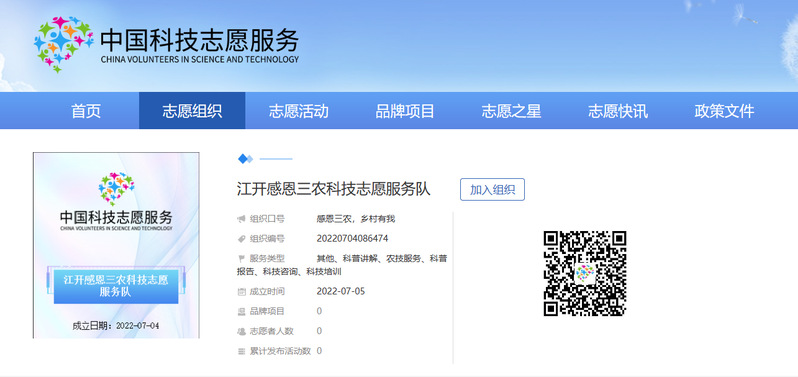This screenshot has width=798, height=377.
Task: Click the 服务类型 label text
Action: 267,258
